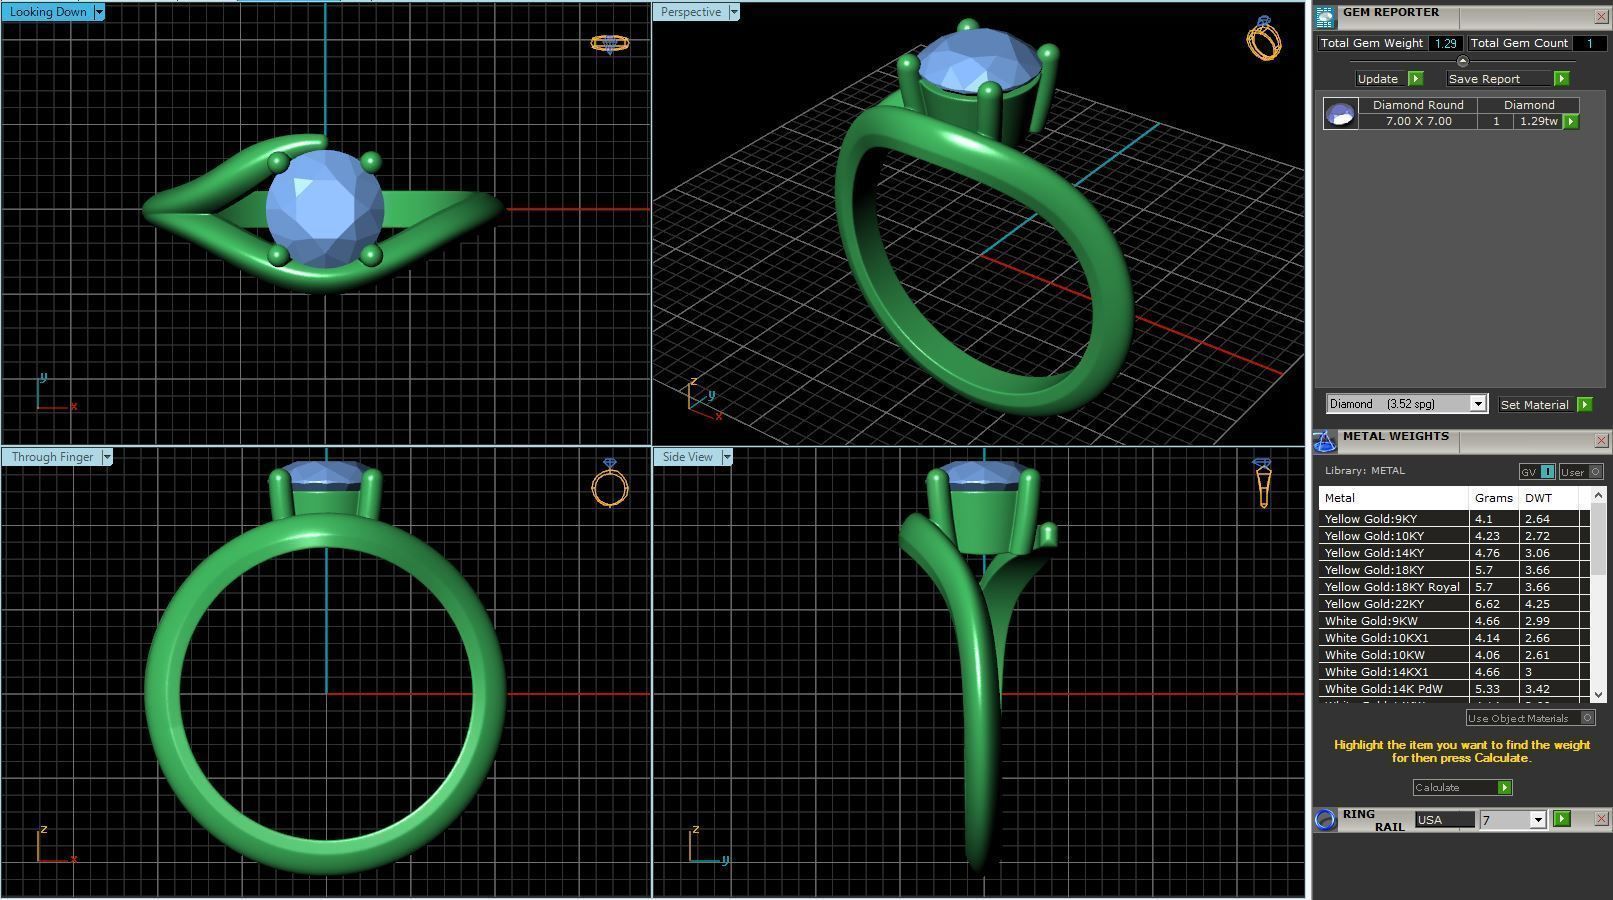Click the Total Gem Weight value 1.29
This screenshot has height=900, width=1613.
1445,43
